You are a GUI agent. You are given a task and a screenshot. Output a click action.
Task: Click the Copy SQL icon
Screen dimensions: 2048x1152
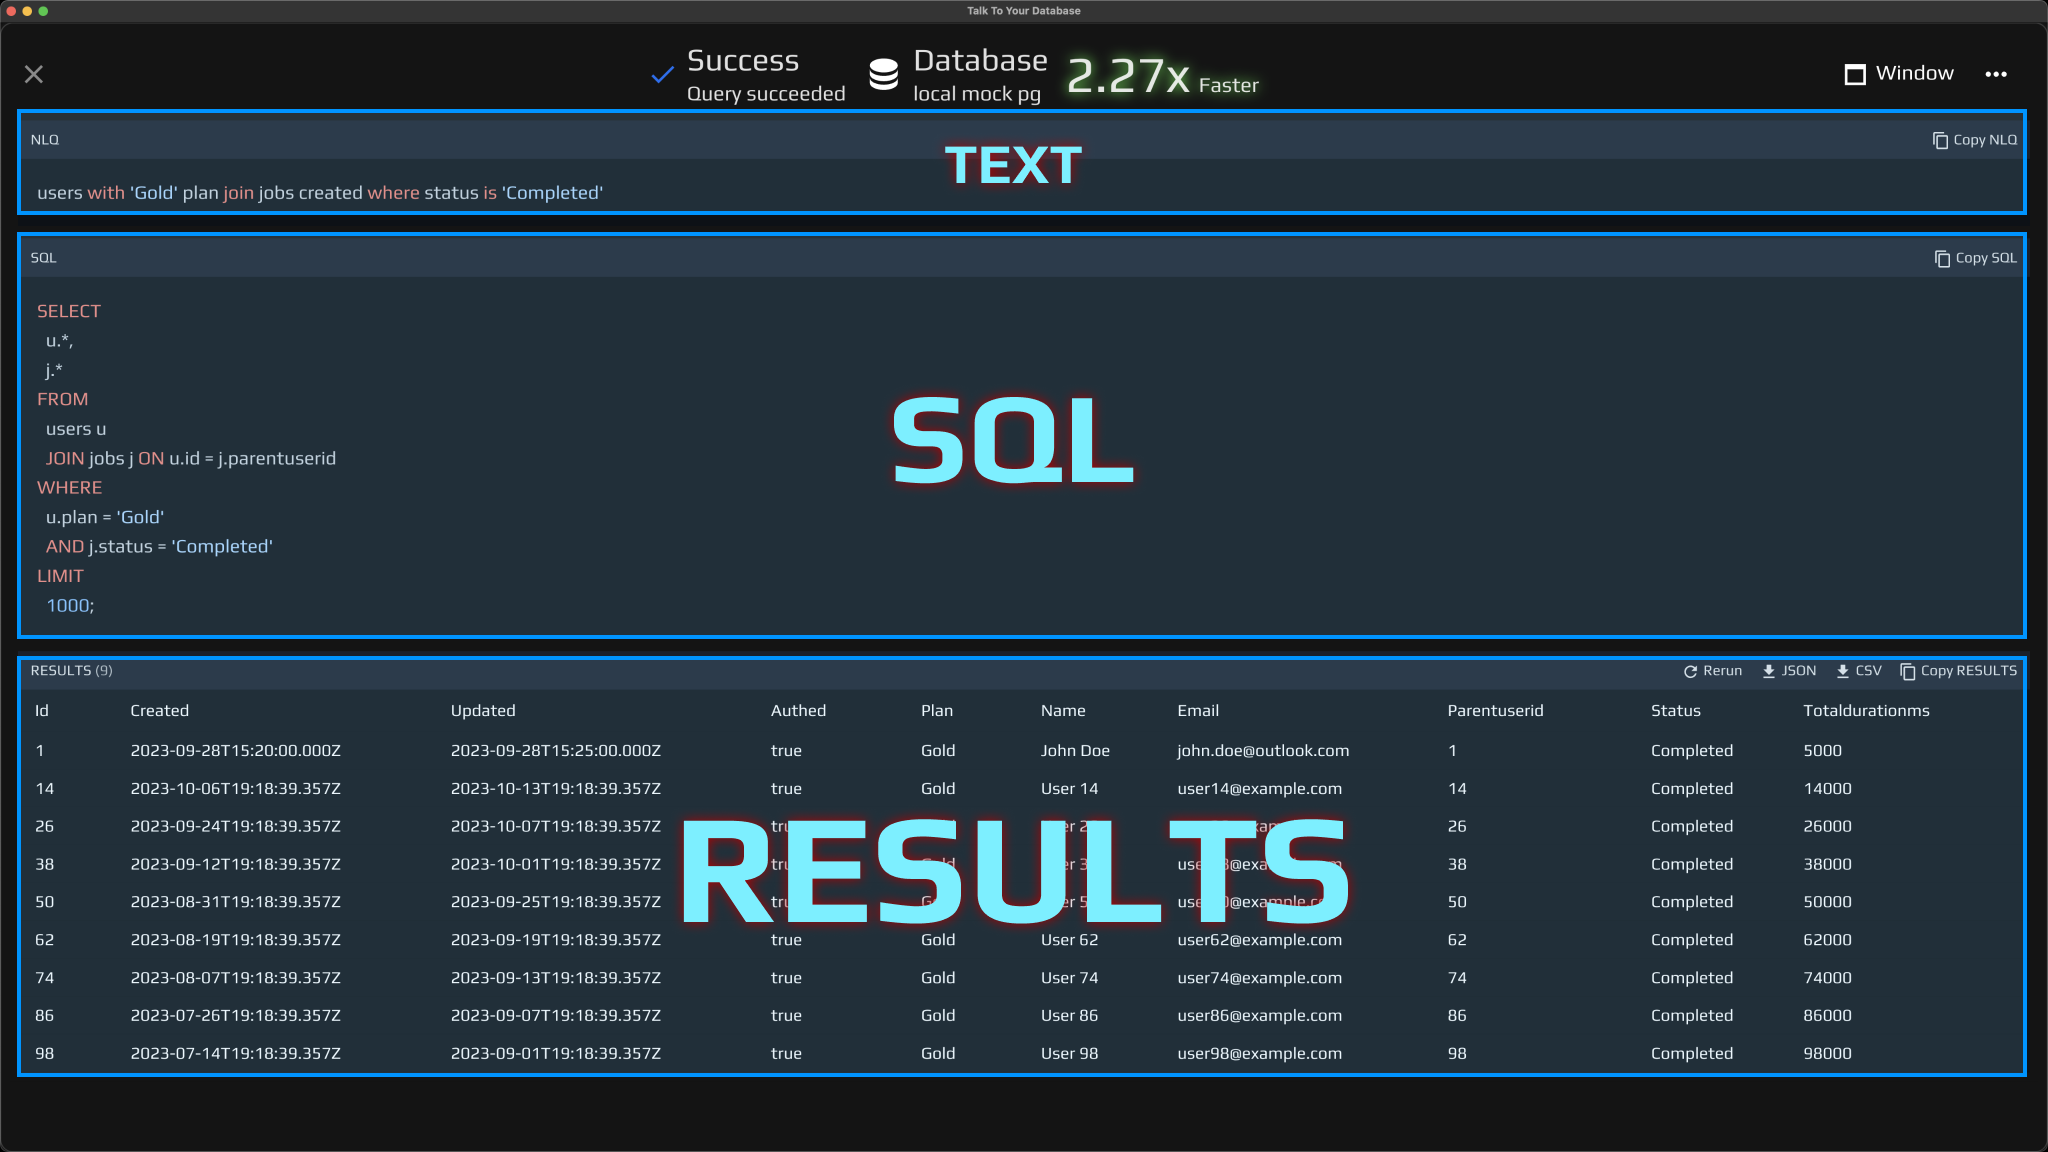coord(1942,258)
